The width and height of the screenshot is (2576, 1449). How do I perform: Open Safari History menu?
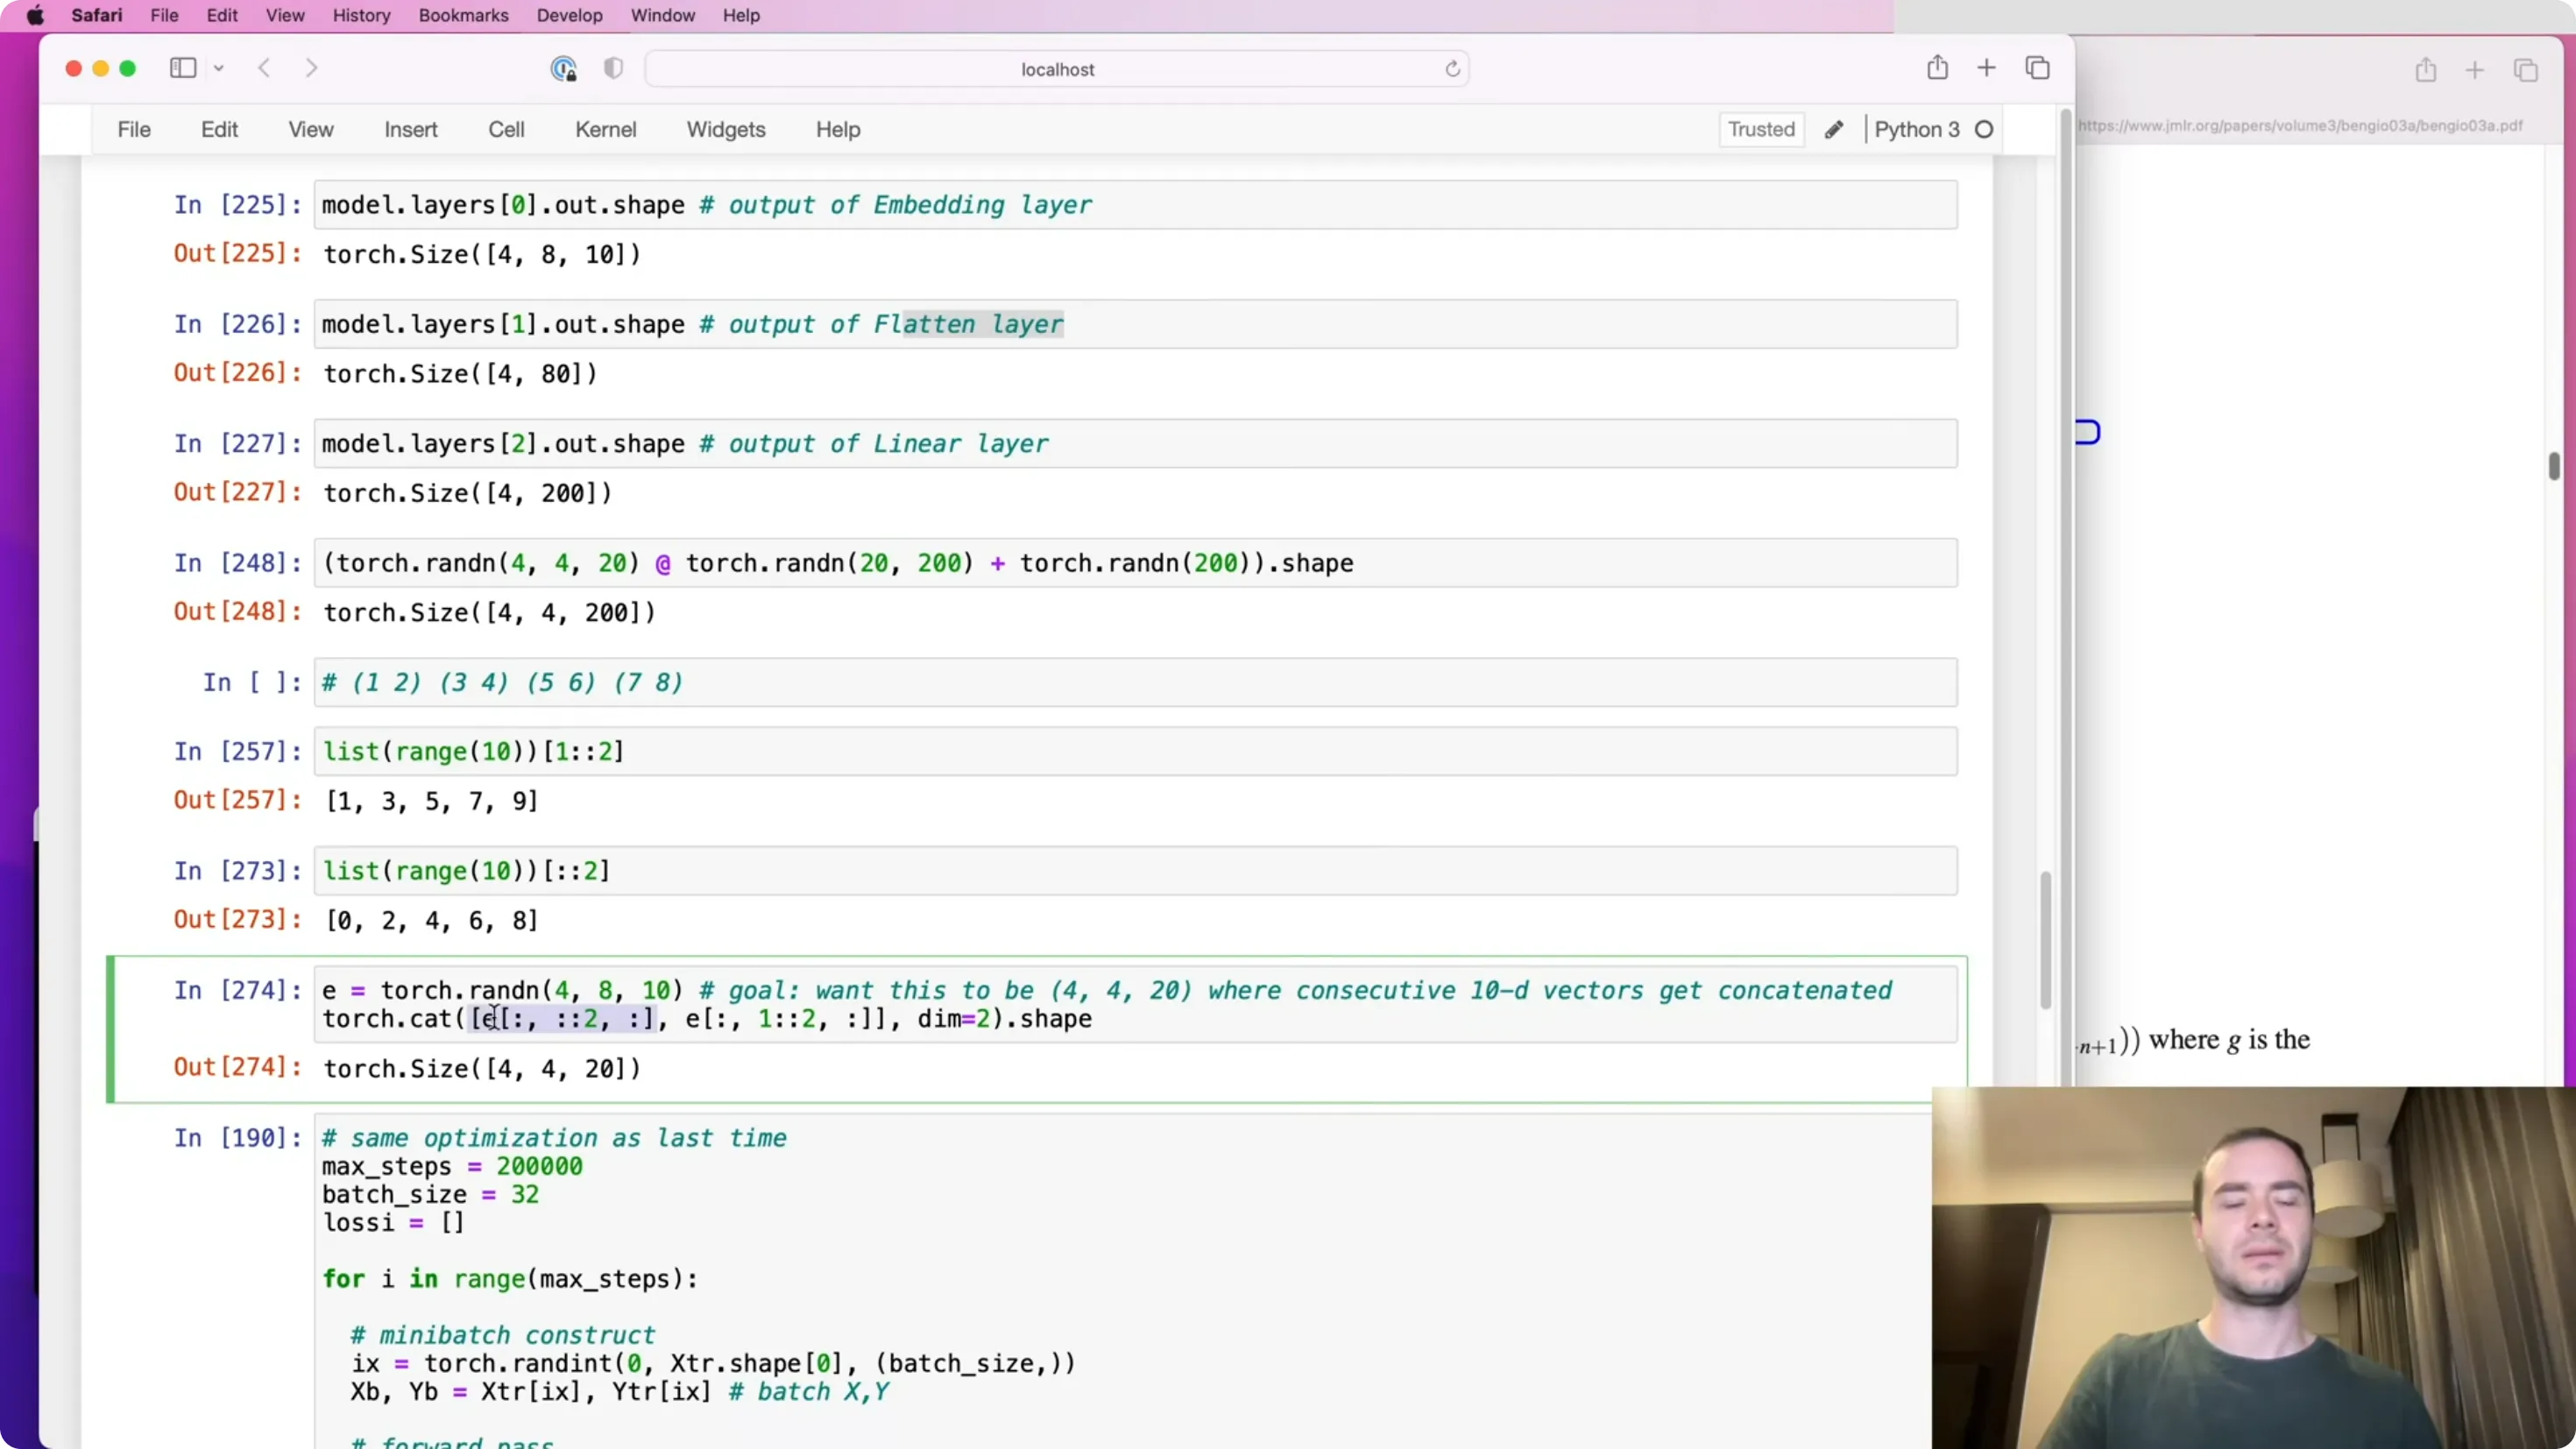361,15
